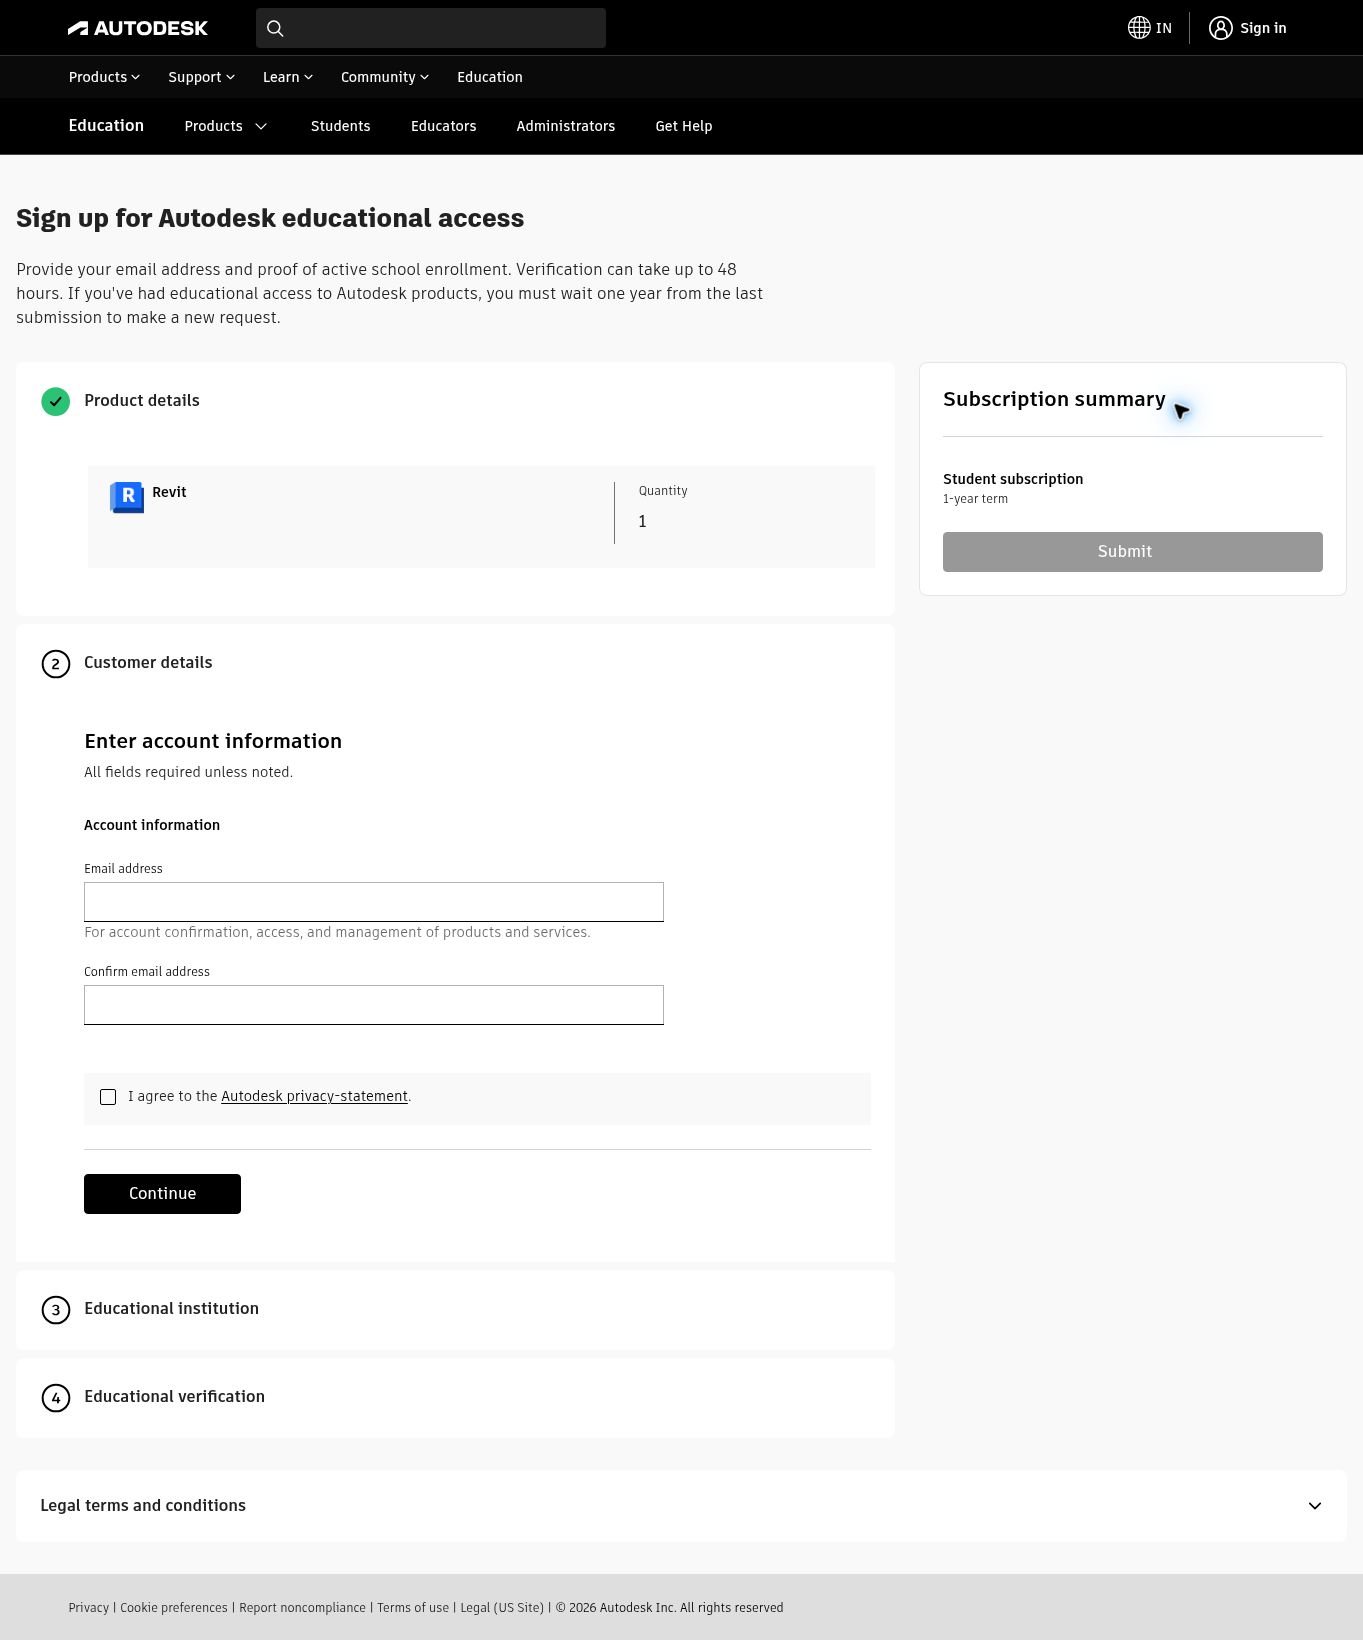Open Legal (US Site) footer link
The image size is (1363, 1640).
[x=502, y=1608]
